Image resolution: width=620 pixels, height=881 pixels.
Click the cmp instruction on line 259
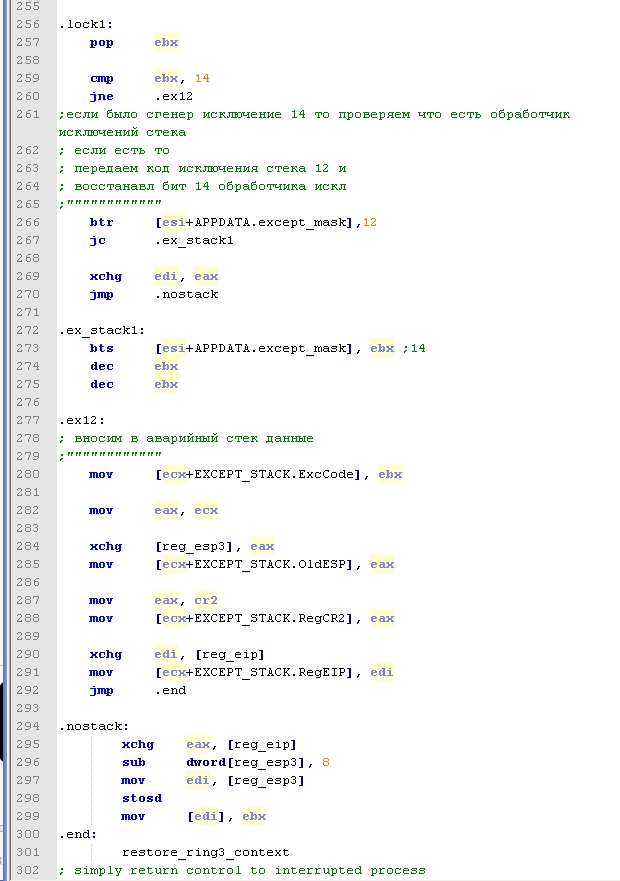[x=101, y=78]
